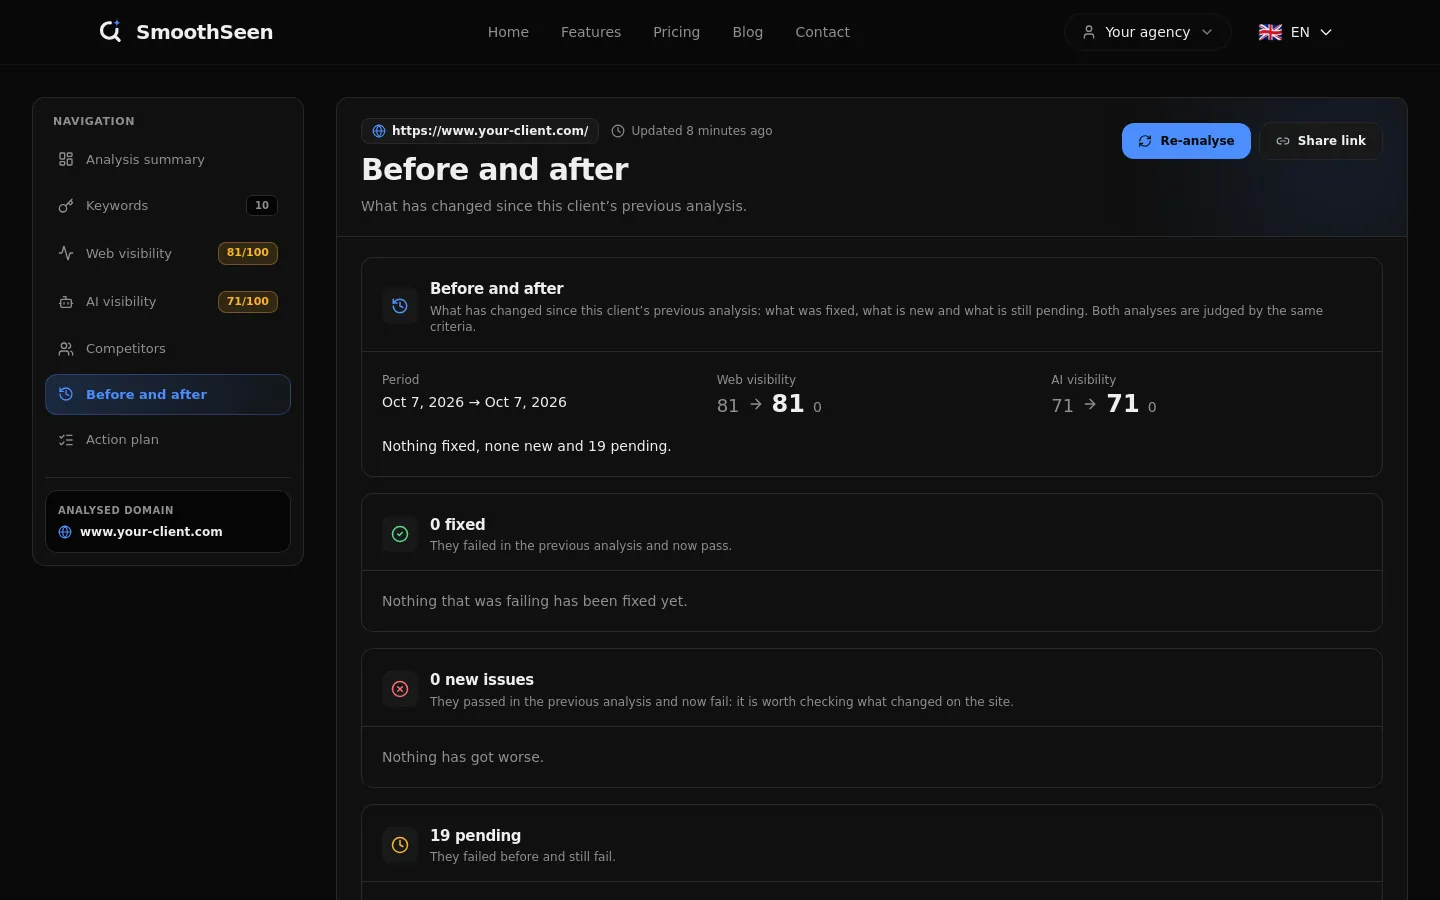Screen dimensions: 1440x900
Task: Go to the Competitors section
Action: point(168,349)
